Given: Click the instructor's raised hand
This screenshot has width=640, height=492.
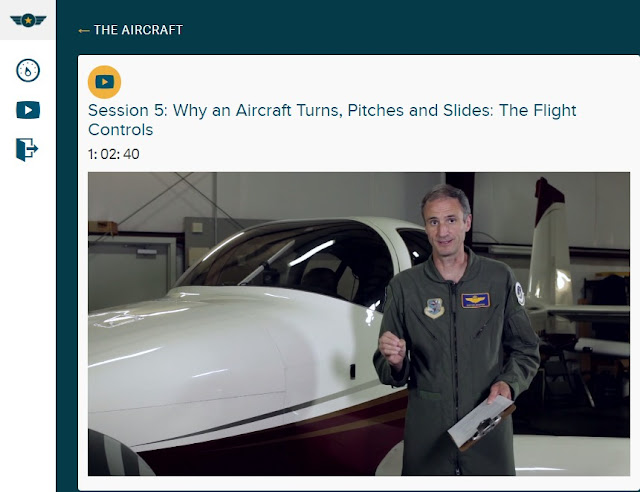Looking at the screenshot, I should coord(392,349).
